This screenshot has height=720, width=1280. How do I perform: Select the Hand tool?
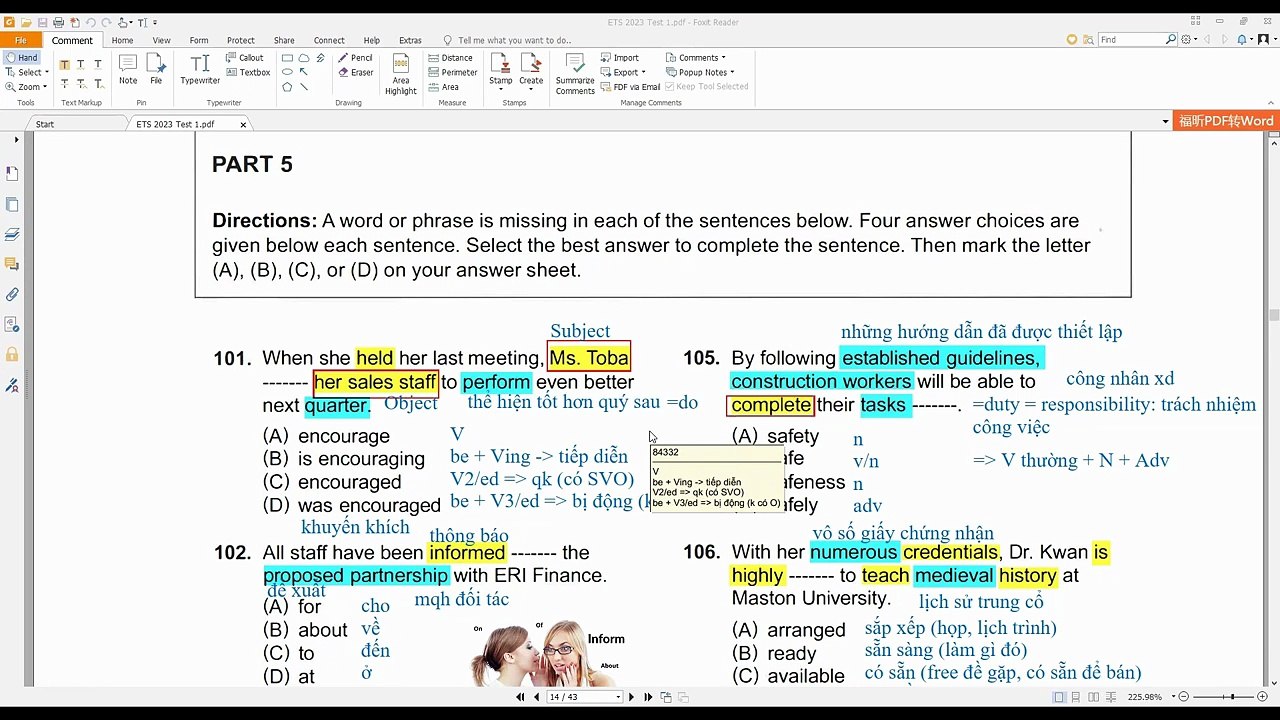(x=21, y=58)
